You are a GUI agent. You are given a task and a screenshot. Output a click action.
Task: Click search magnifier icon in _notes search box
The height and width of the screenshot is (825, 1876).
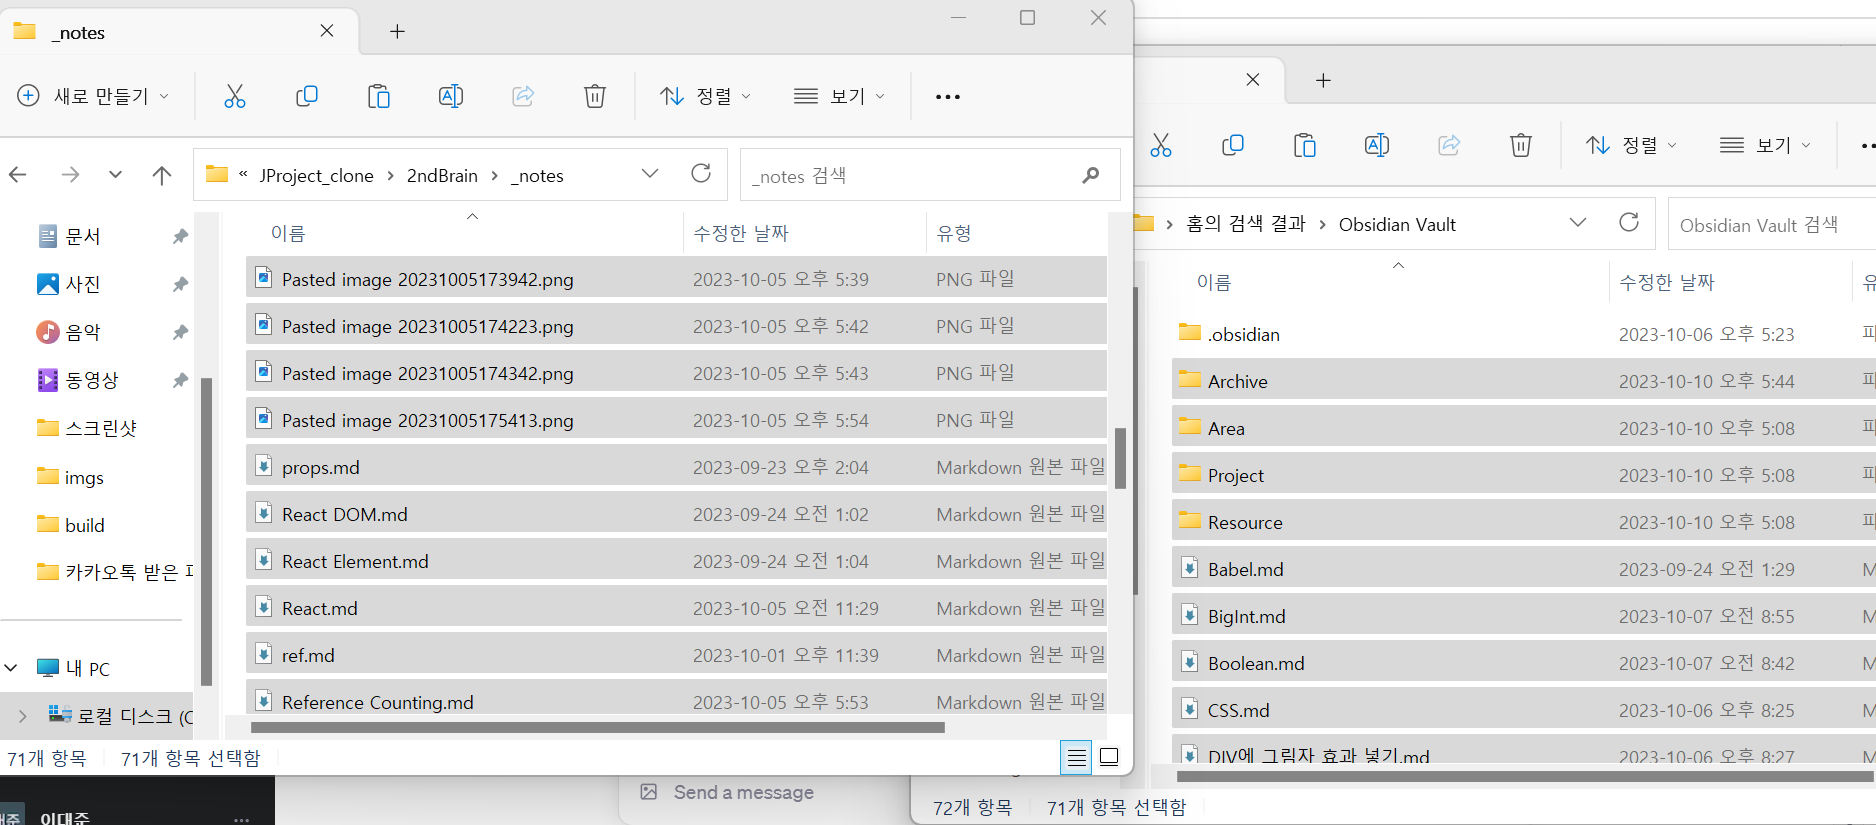coord(1091,175)
